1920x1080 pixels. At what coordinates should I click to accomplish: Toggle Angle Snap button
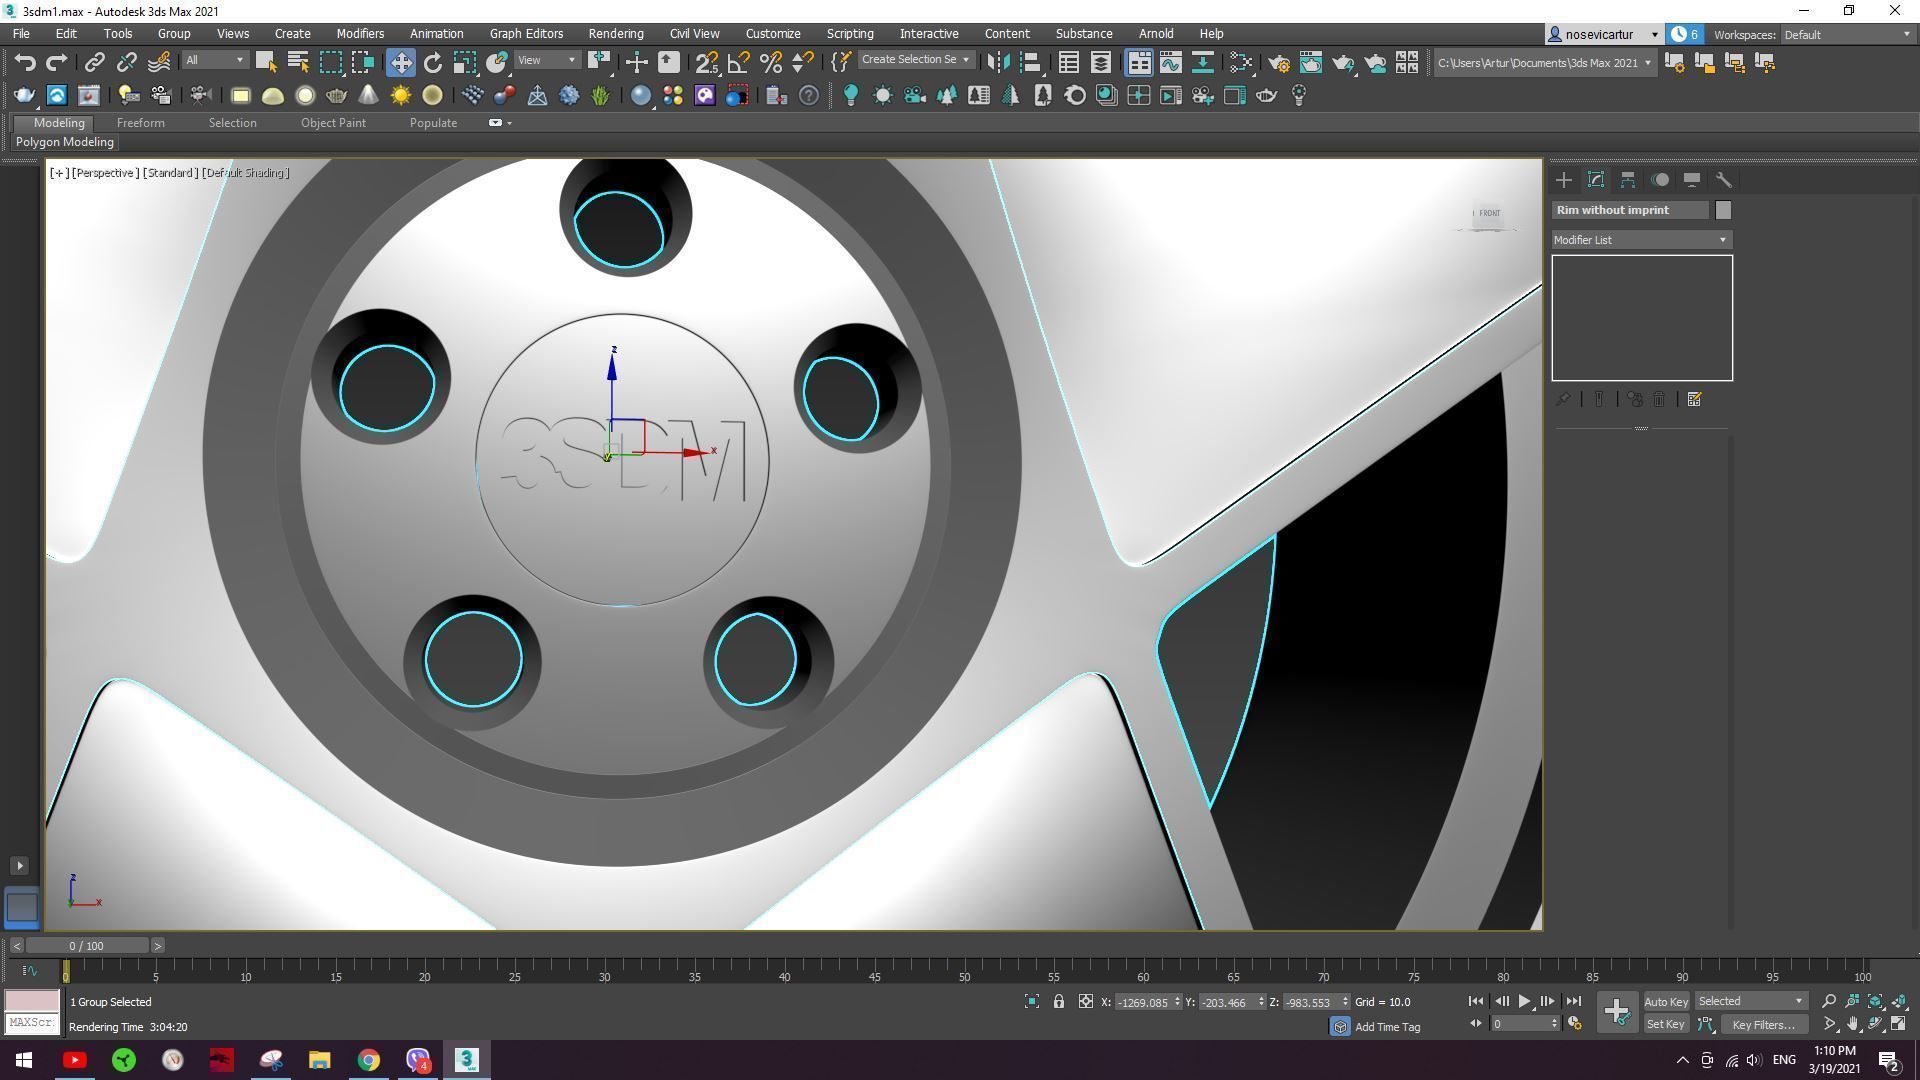[738, 62]
